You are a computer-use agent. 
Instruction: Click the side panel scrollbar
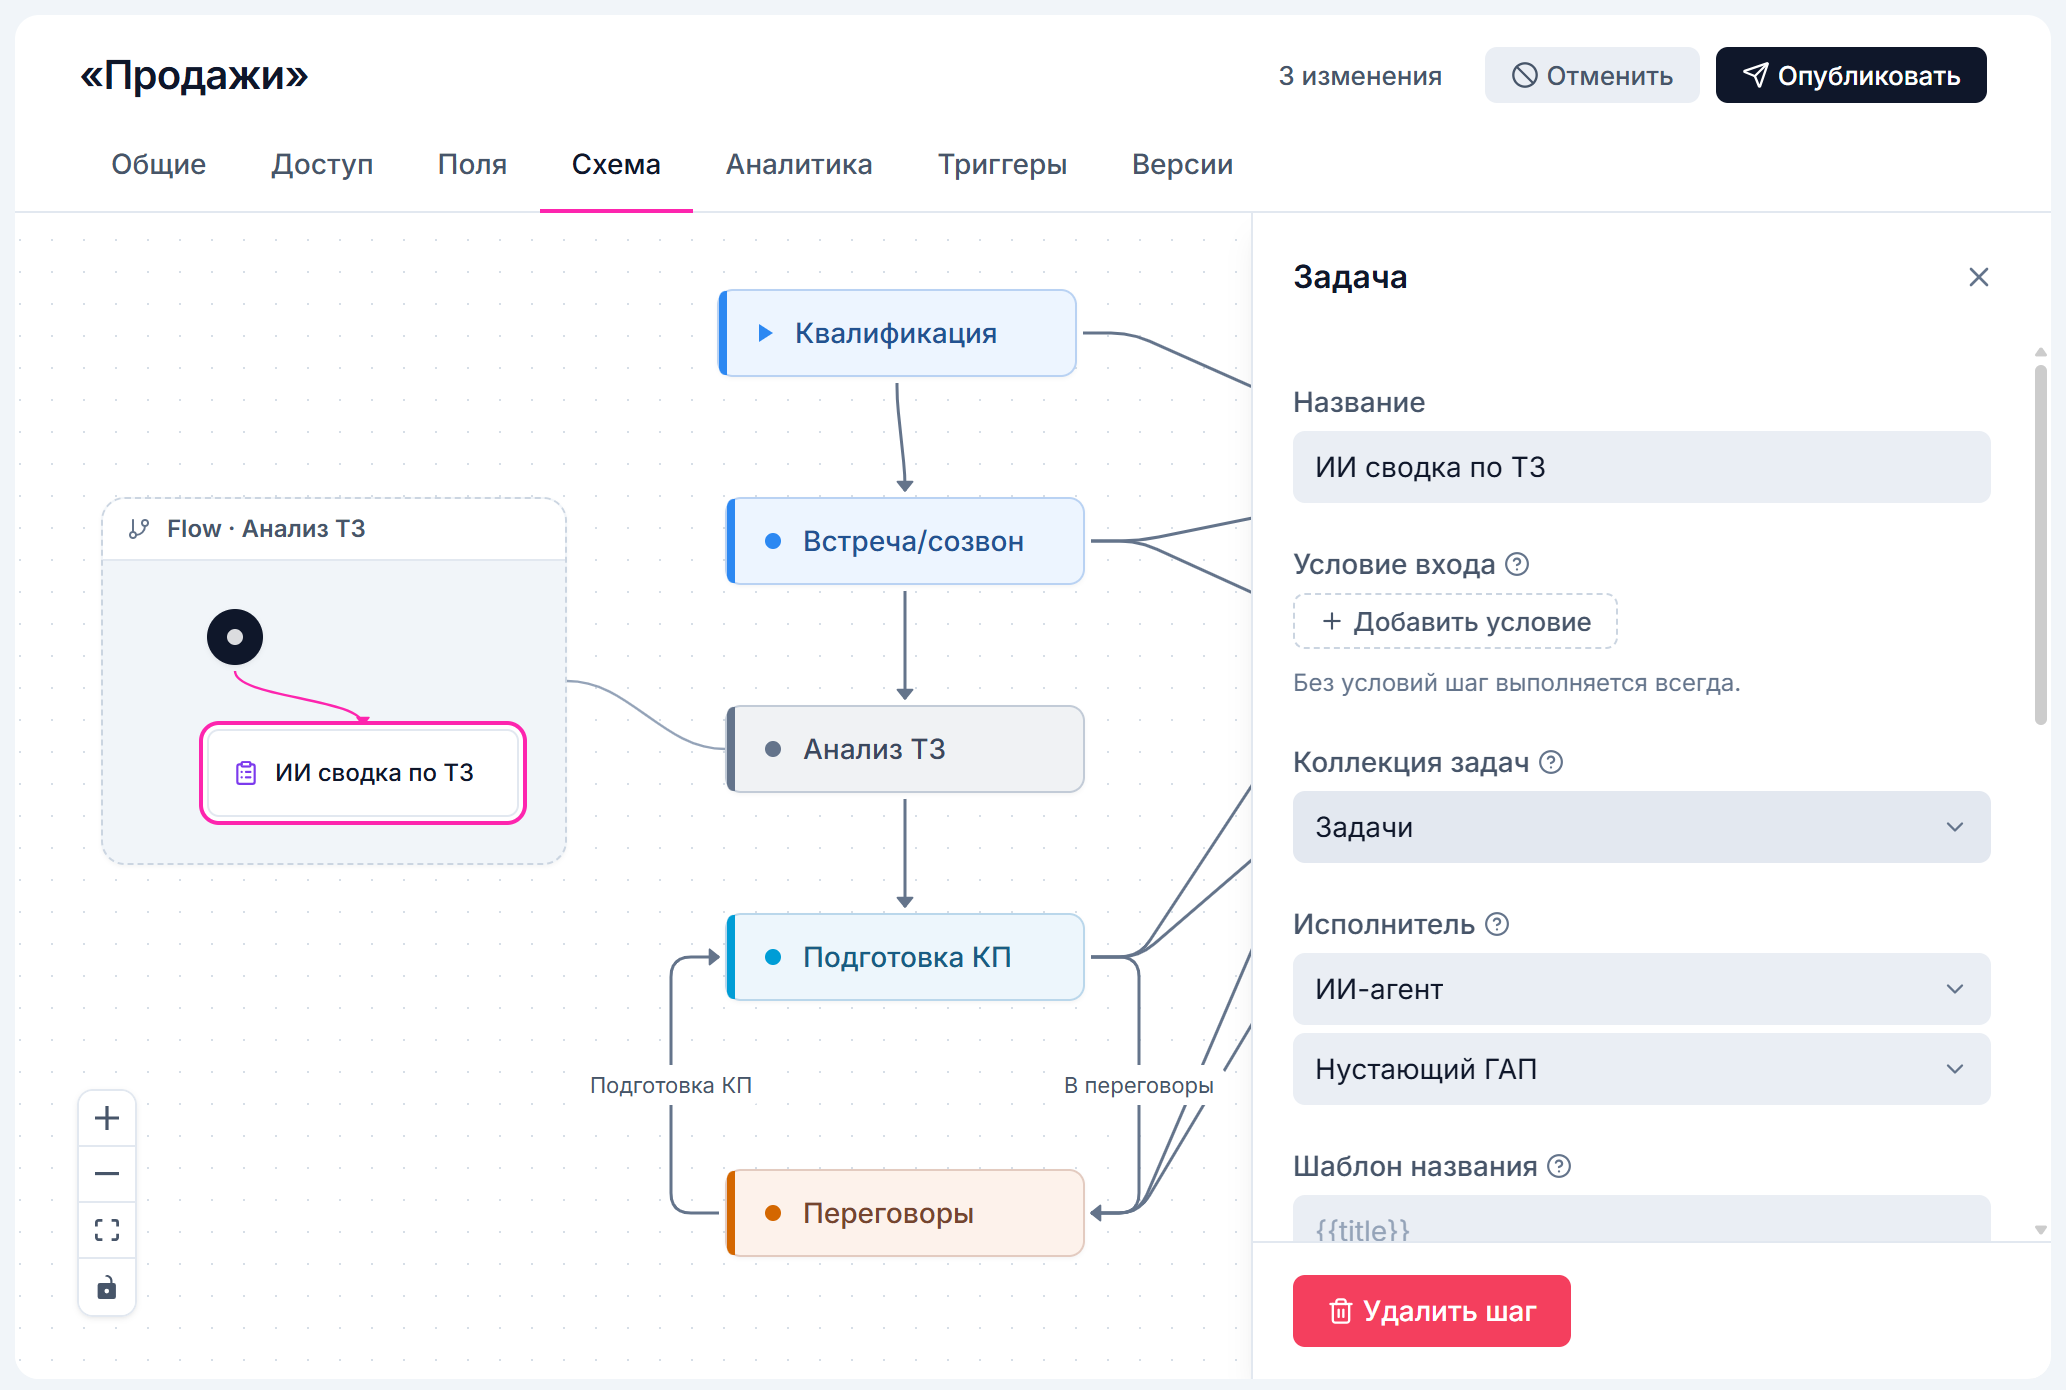pos(2041,545)
